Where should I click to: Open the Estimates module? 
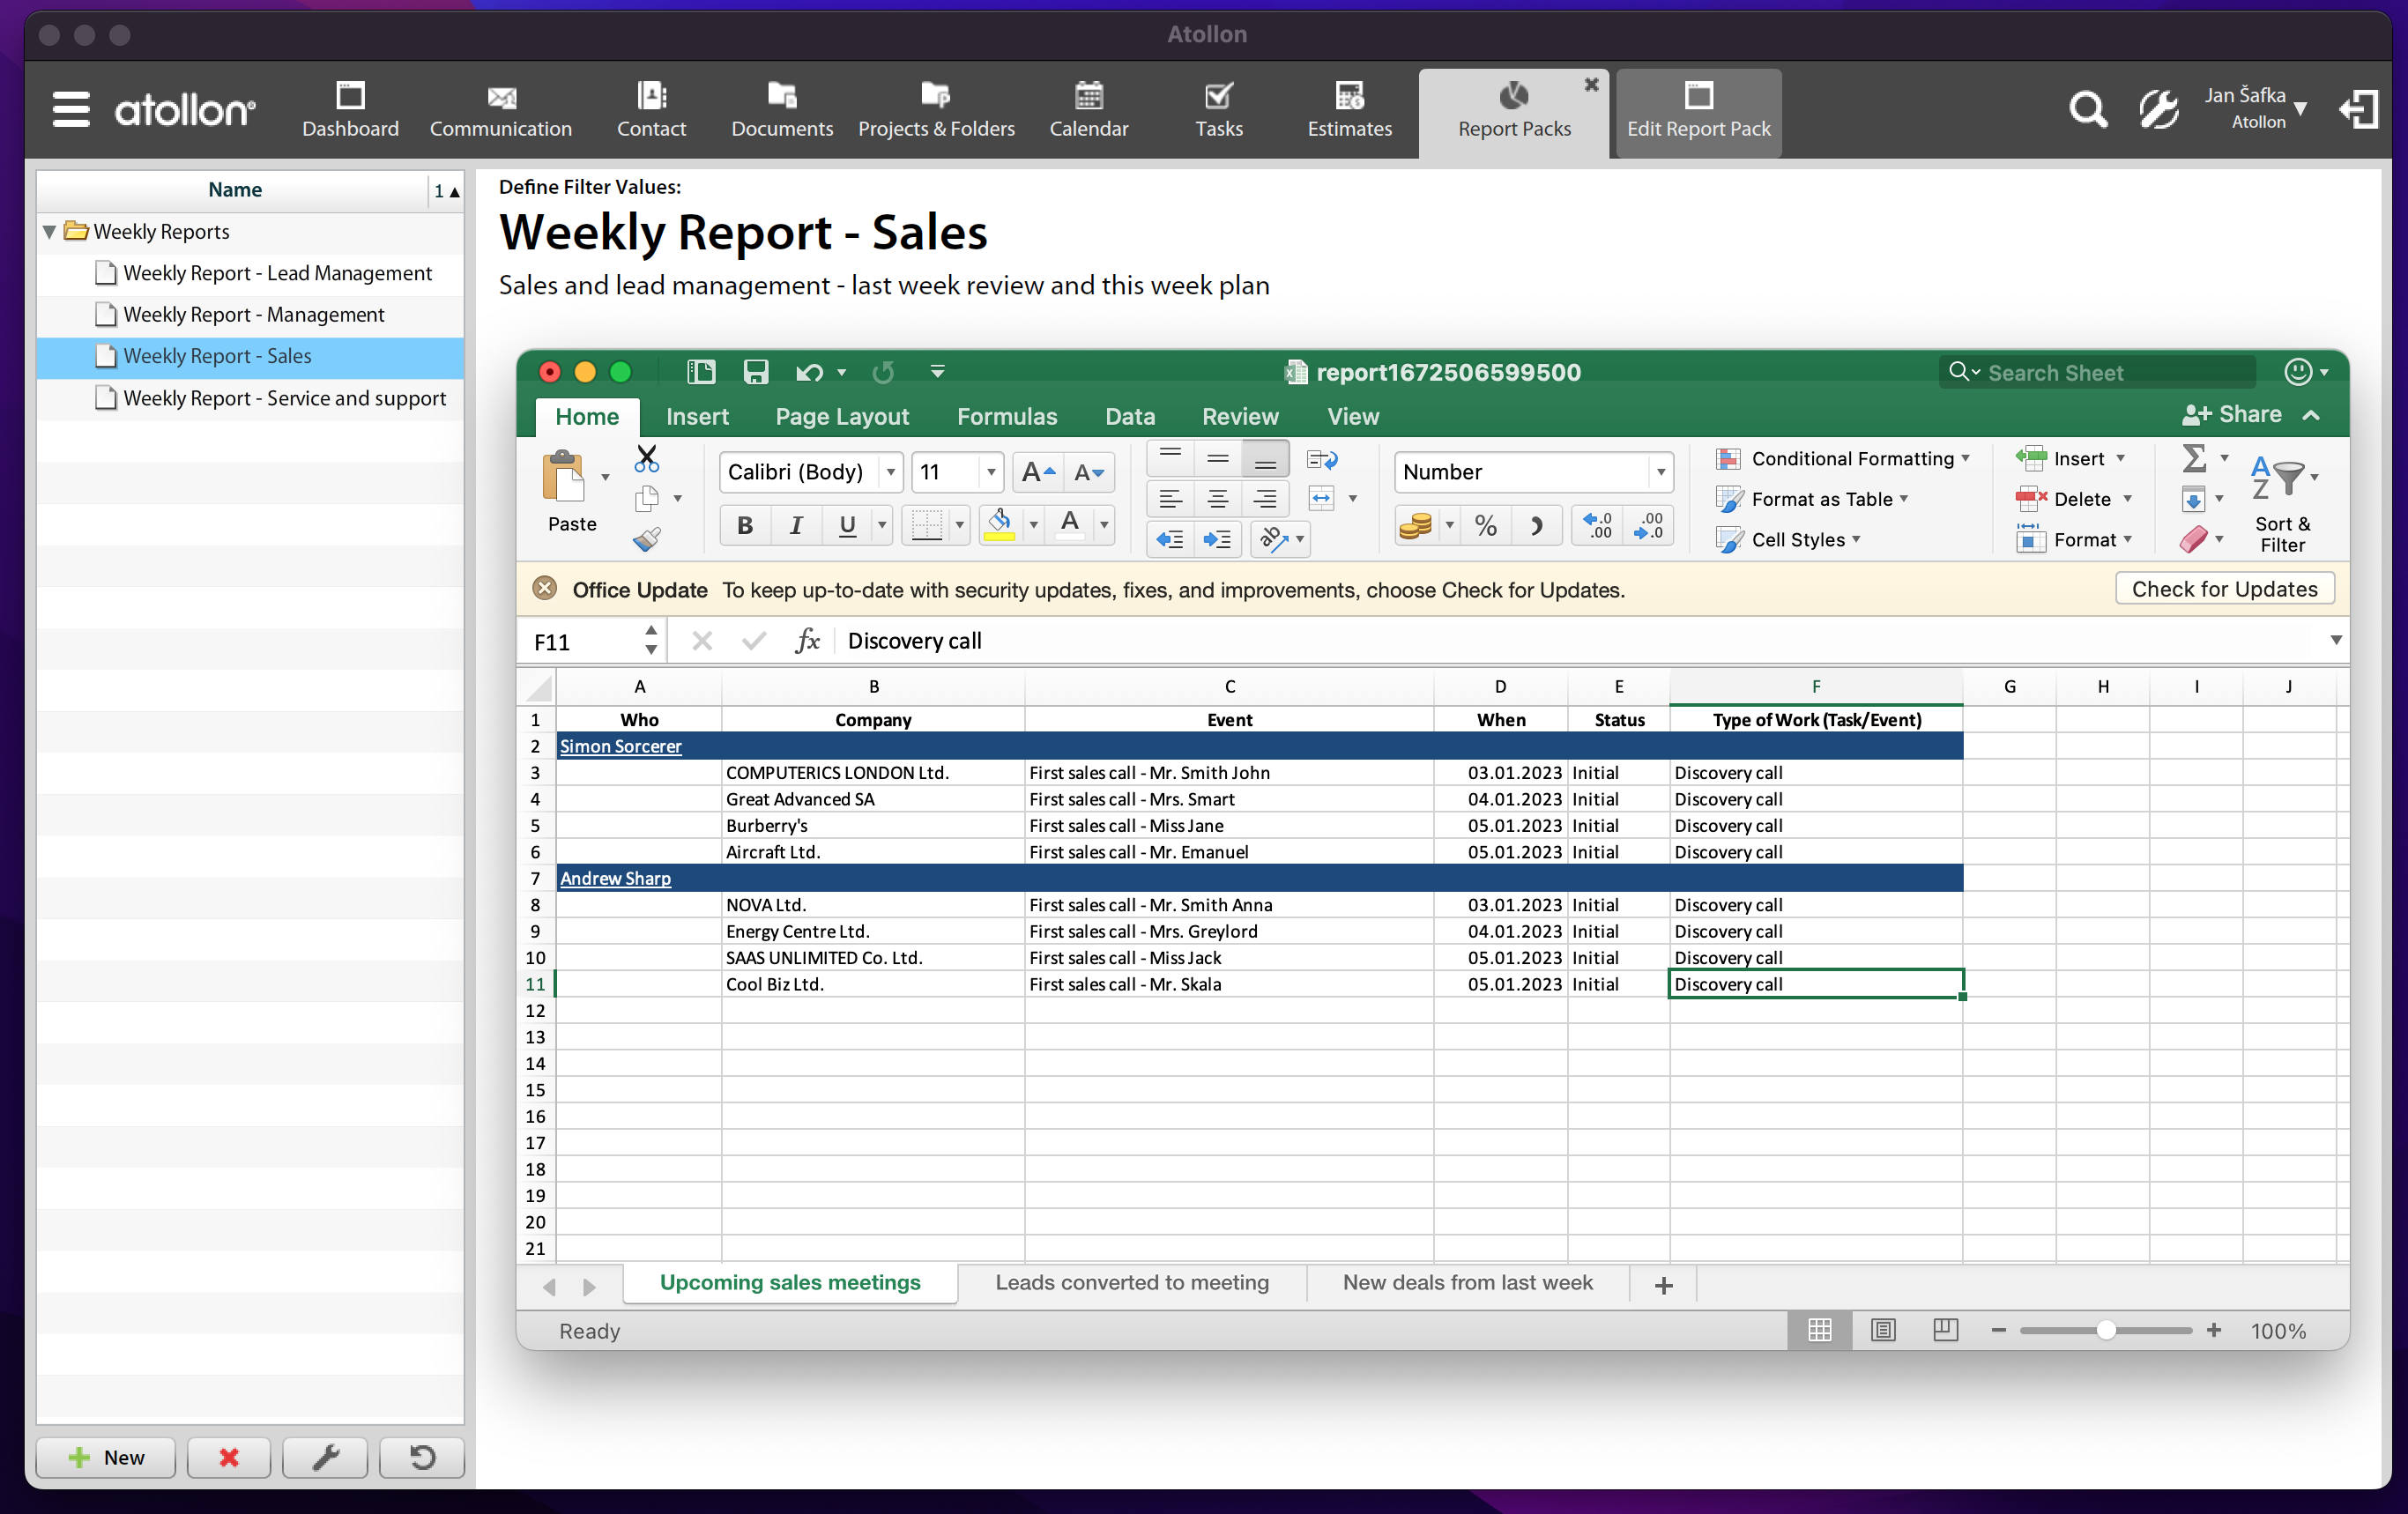(x=1349, y=110)
